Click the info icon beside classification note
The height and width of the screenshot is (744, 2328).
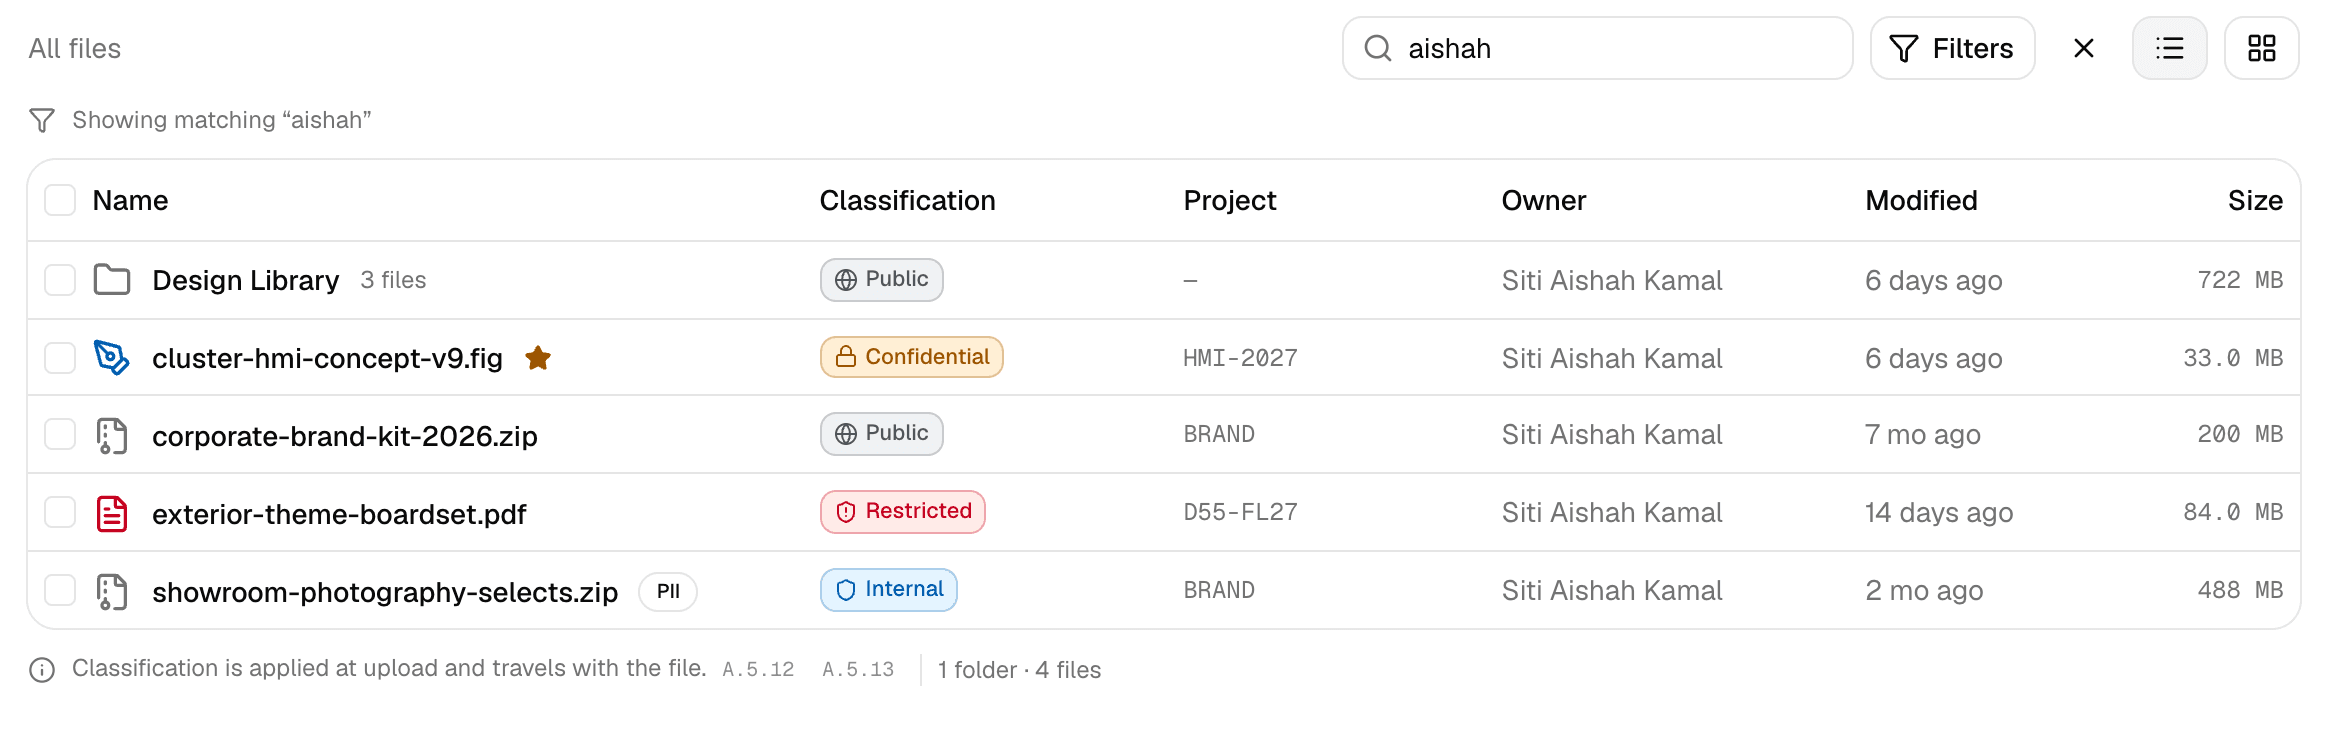(42, 670)
